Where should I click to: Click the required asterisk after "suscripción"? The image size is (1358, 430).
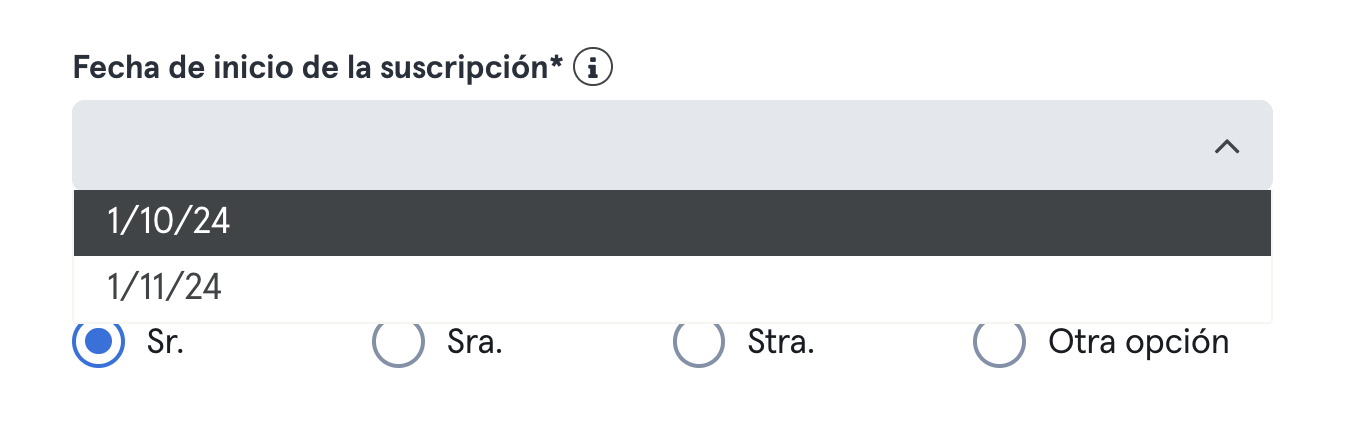pos(558,62)
